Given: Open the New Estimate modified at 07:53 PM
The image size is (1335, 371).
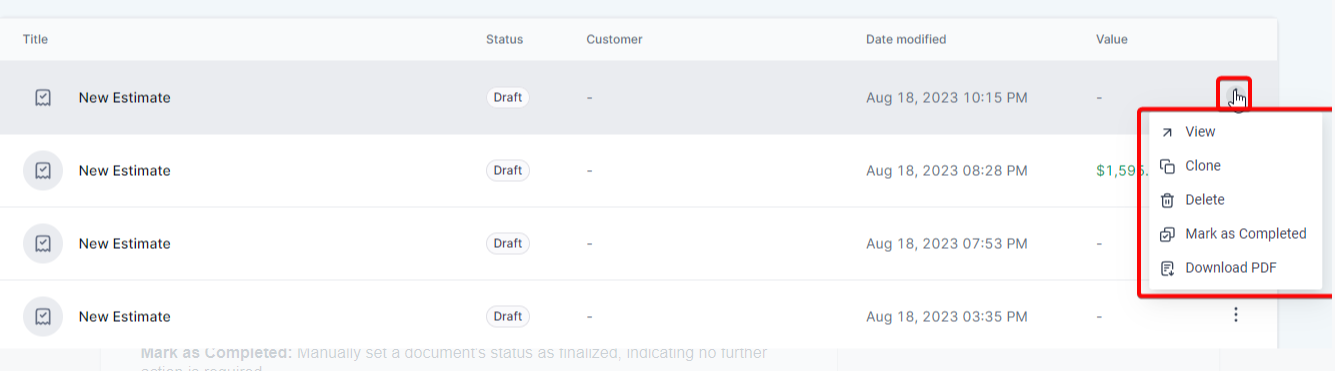Looking at the screenshot, I should 125,244.
